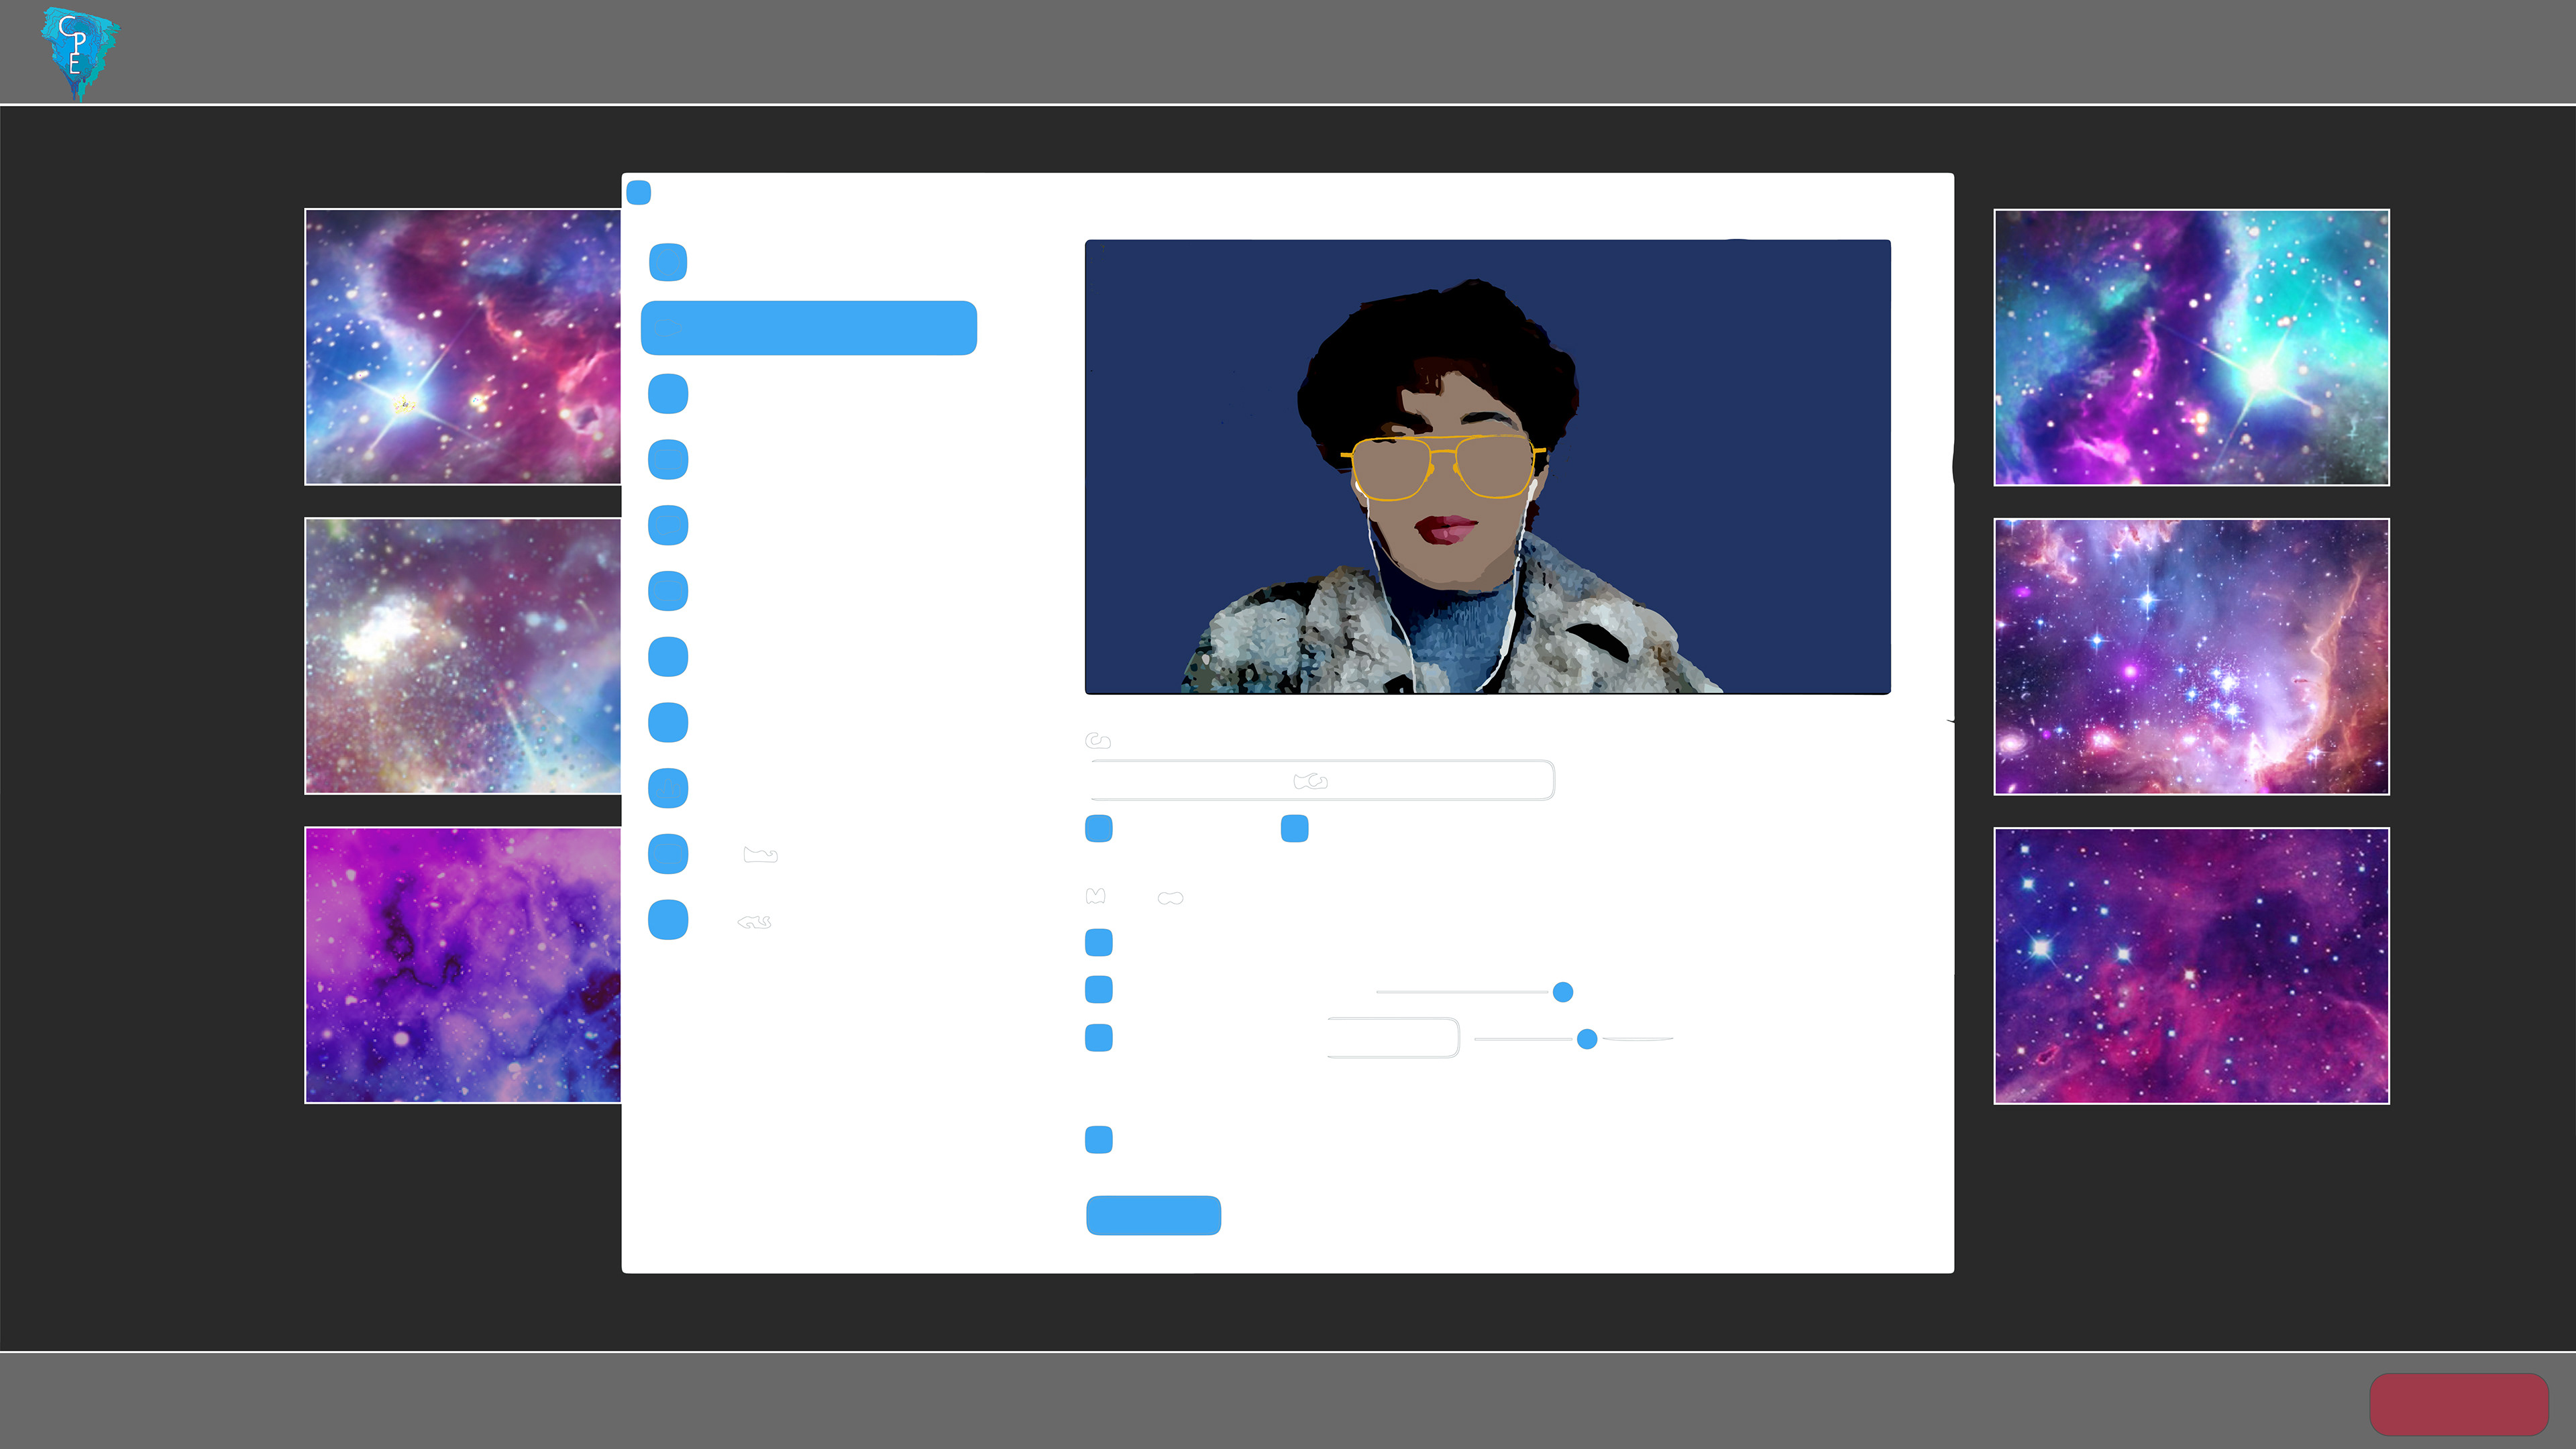Viewport: 2576px width, 1449px height.
Task: Toggle the checkbox left of the small dropdown
Action: pyautogui.click(x=1098, y=1038)
